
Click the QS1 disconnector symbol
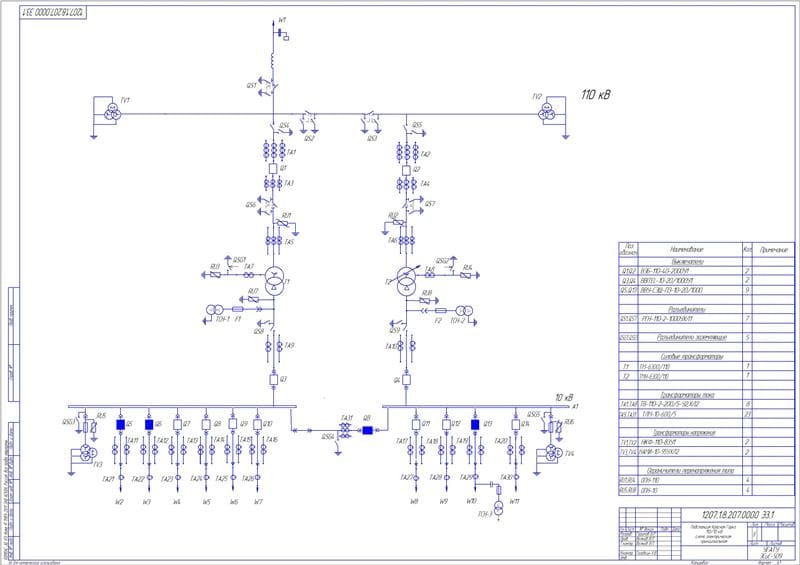[269, 86]
